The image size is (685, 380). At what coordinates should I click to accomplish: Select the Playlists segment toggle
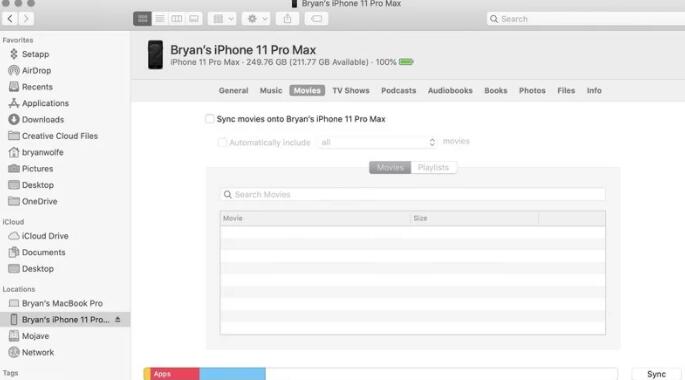(433, 167)
